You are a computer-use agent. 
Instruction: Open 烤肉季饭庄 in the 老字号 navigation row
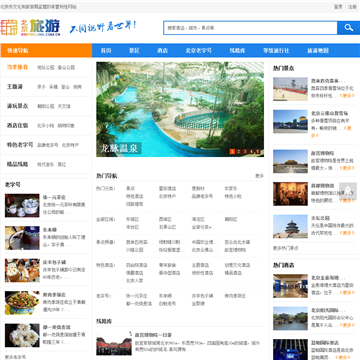(x=235, y=296)
